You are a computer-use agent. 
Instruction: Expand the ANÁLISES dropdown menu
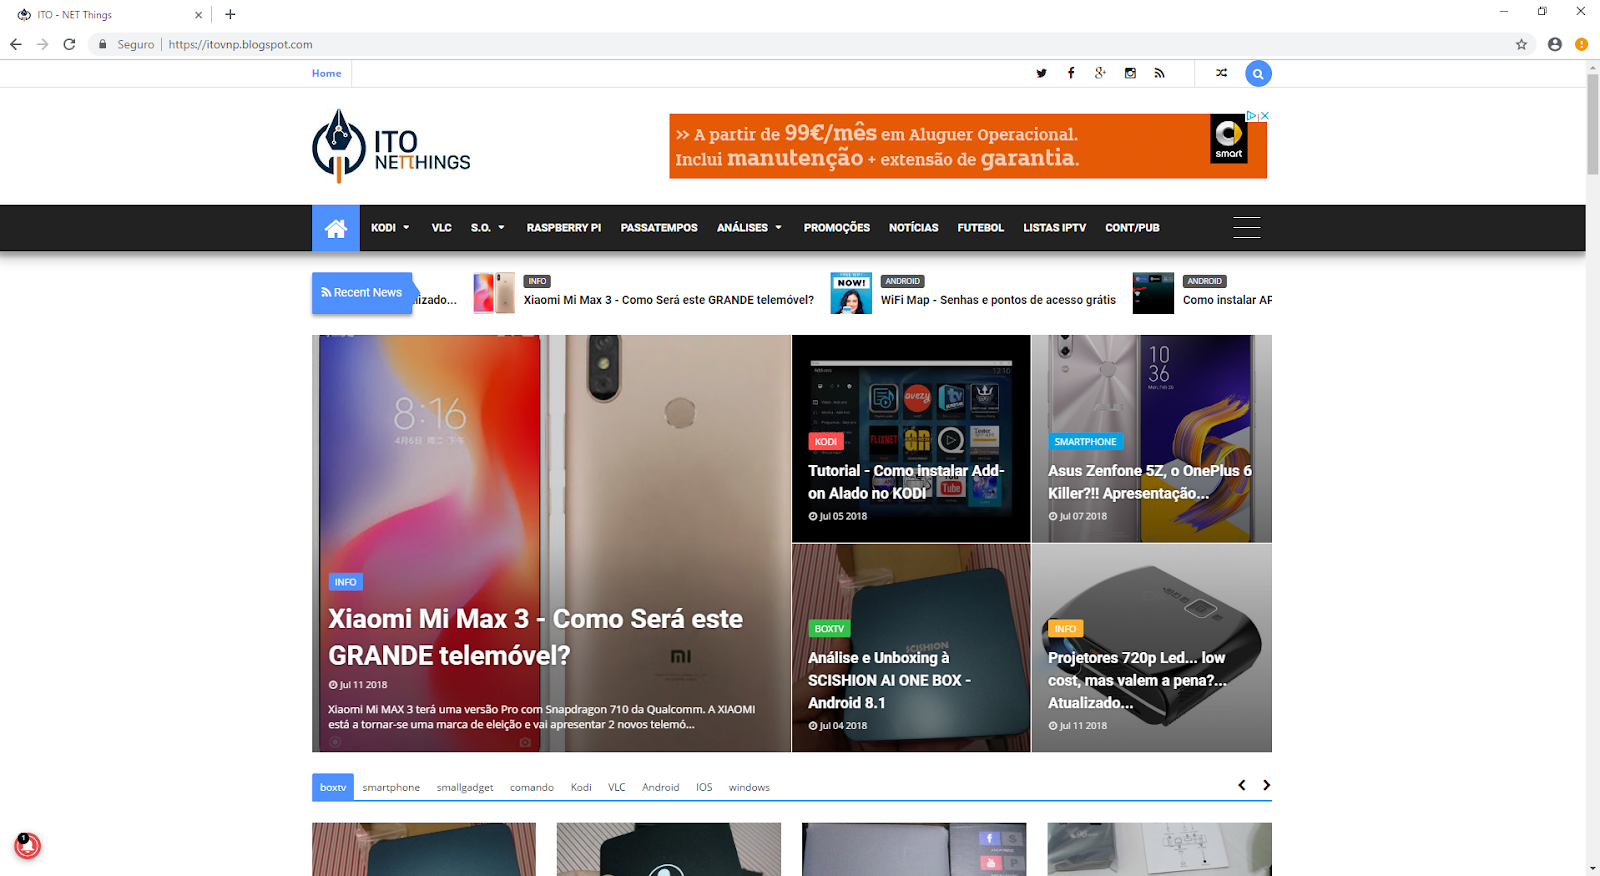(x=749, y=228)
